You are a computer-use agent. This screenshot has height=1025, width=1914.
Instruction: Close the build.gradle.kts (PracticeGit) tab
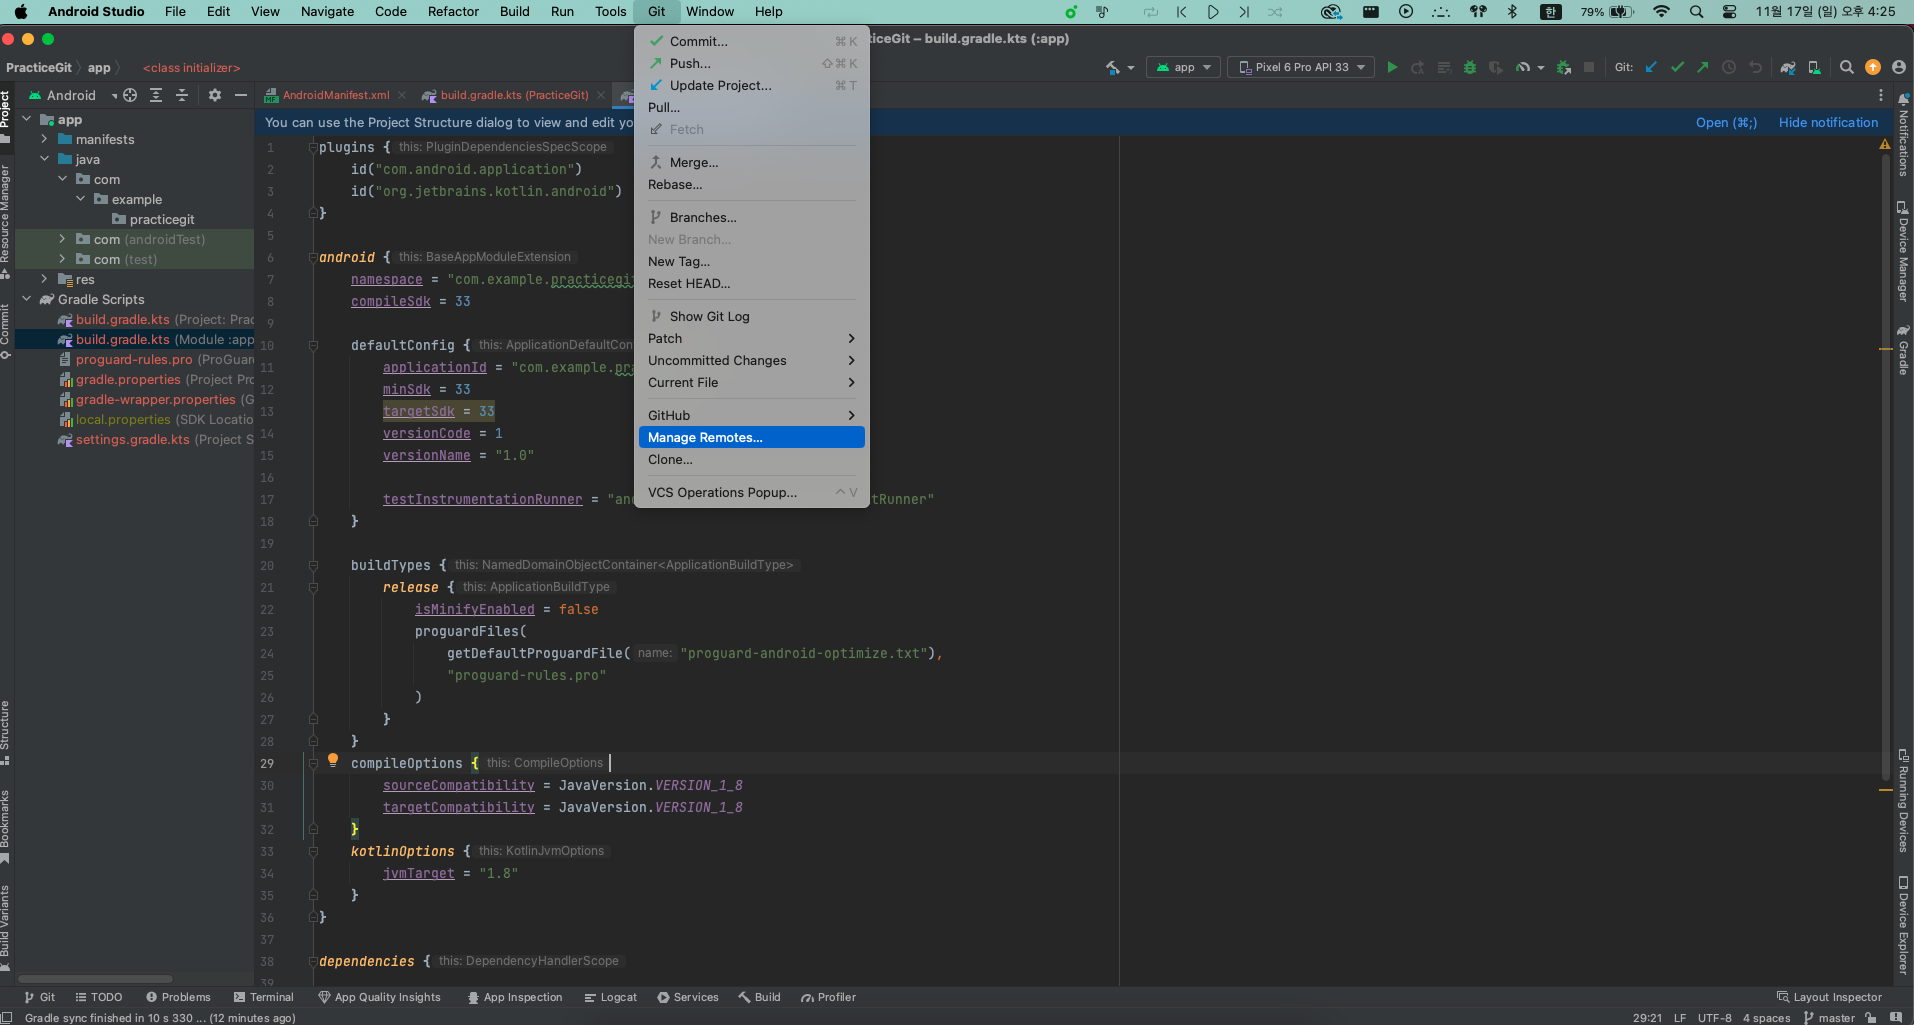[600, 95]
